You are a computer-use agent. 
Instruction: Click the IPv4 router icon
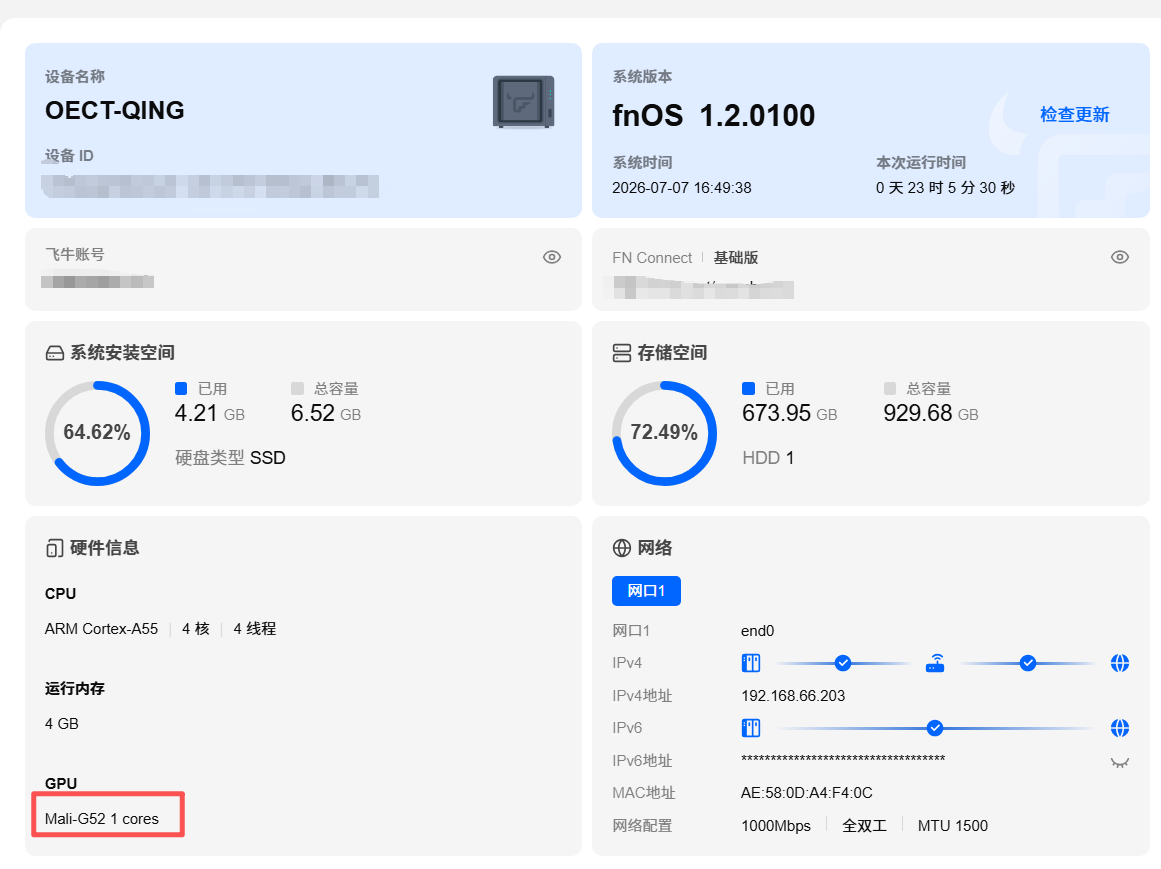[935, 662]
